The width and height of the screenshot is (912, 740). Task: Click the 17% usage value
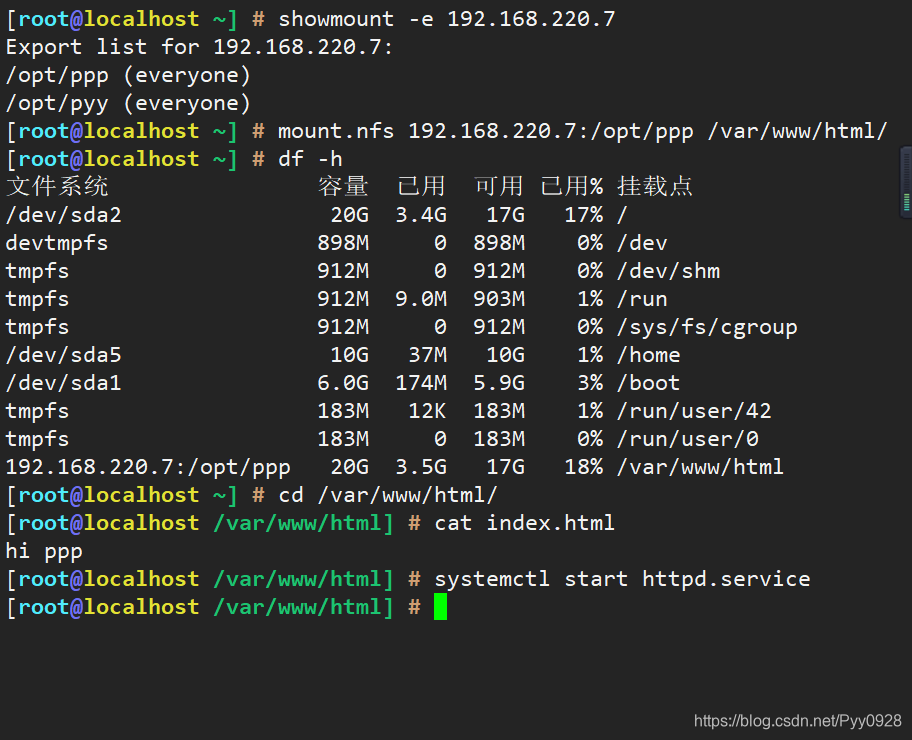(584, 215)
